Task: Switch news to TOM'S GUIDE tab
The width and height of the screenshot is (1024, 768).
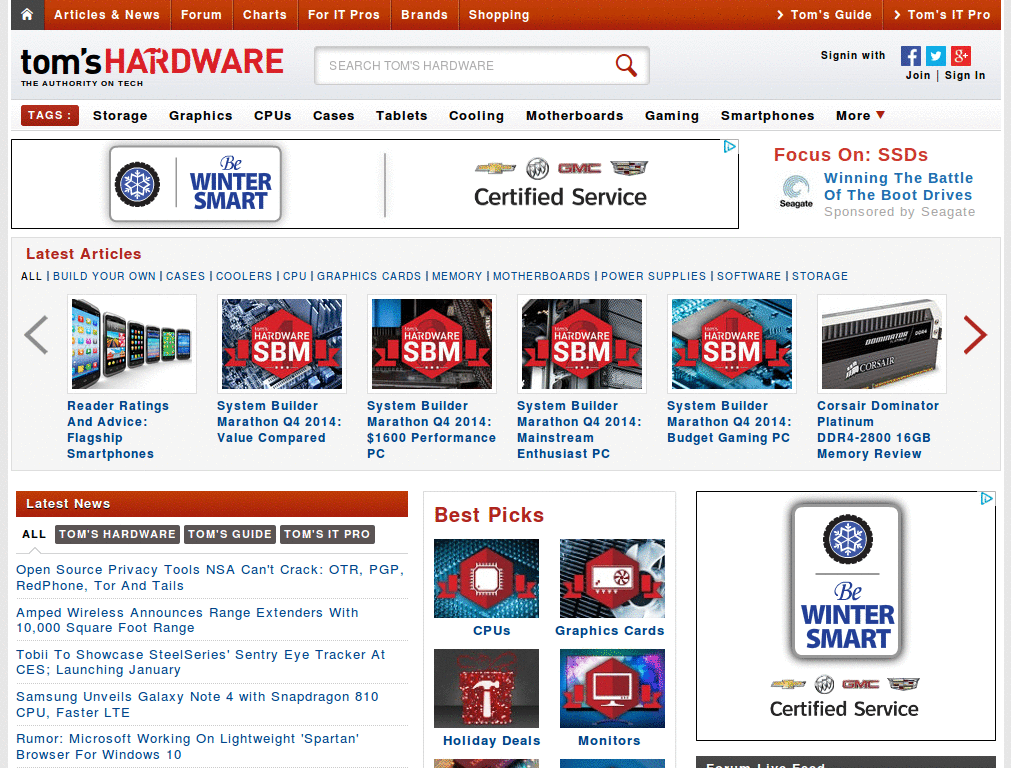Action: 230,534
